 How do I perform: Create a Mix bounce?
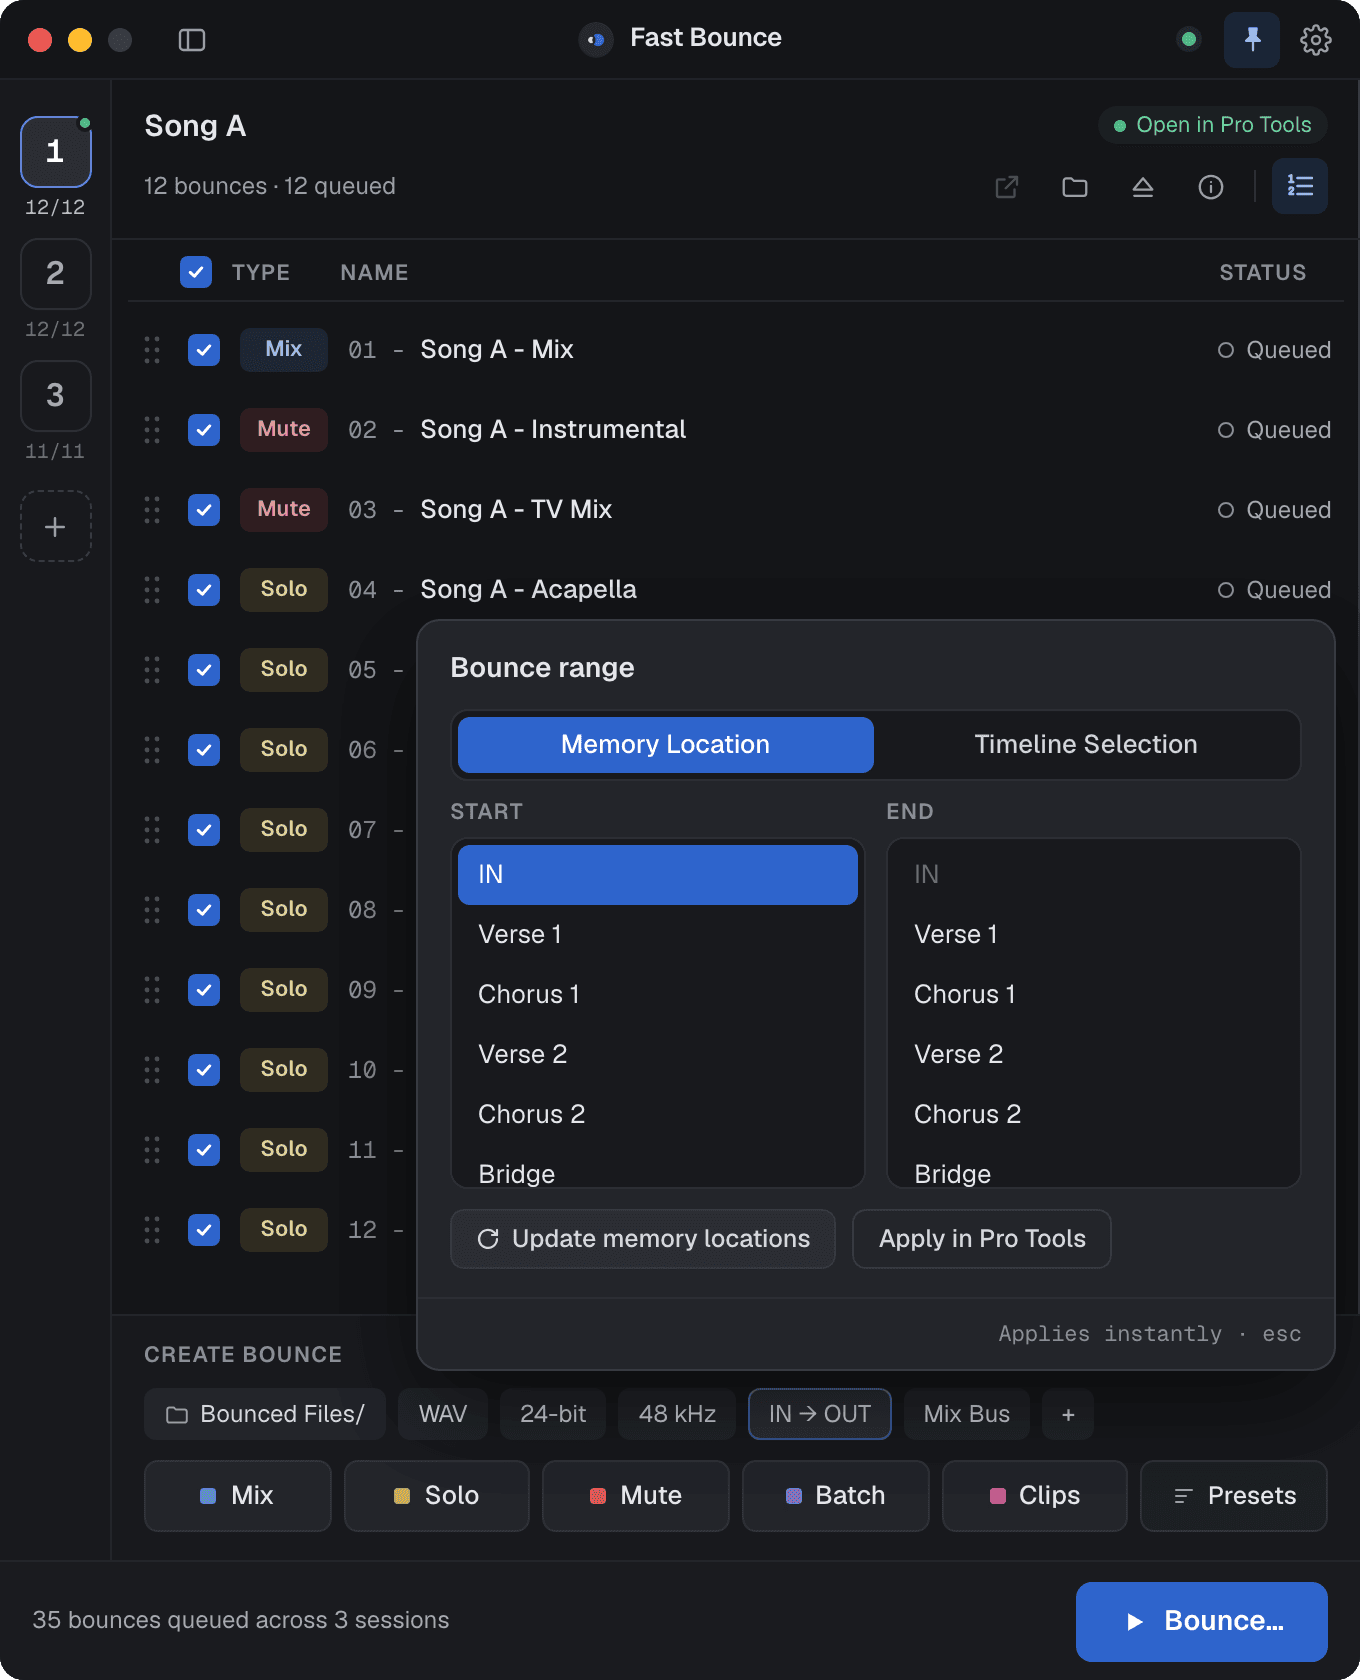pyautogui.click(x=238, y=1496)
